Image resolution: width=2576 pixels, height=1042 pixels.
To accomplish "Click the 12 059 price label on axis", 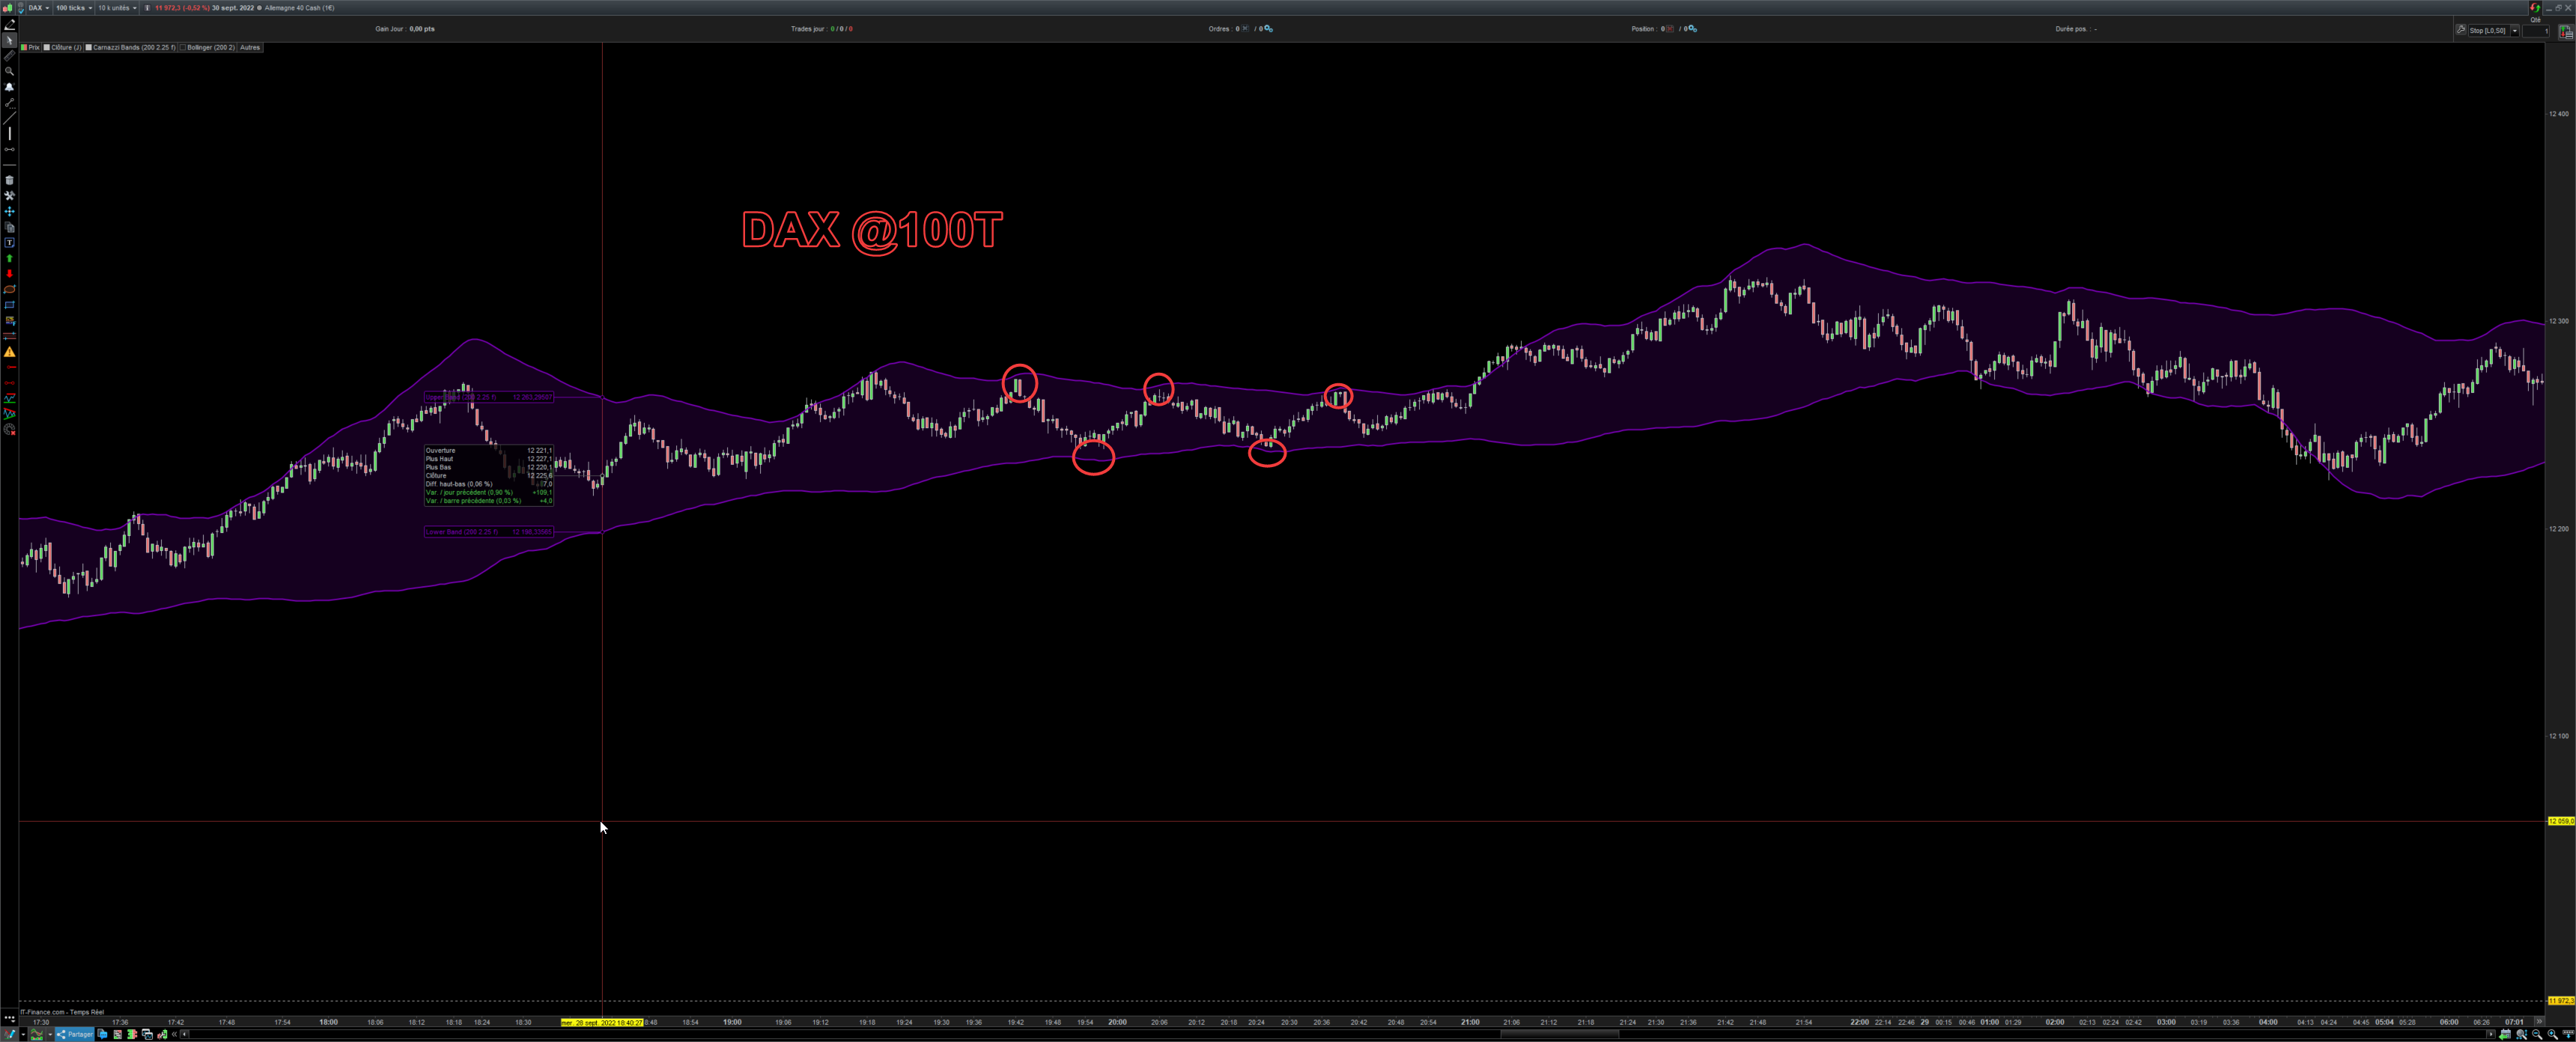I will [x=2561, y=821].
